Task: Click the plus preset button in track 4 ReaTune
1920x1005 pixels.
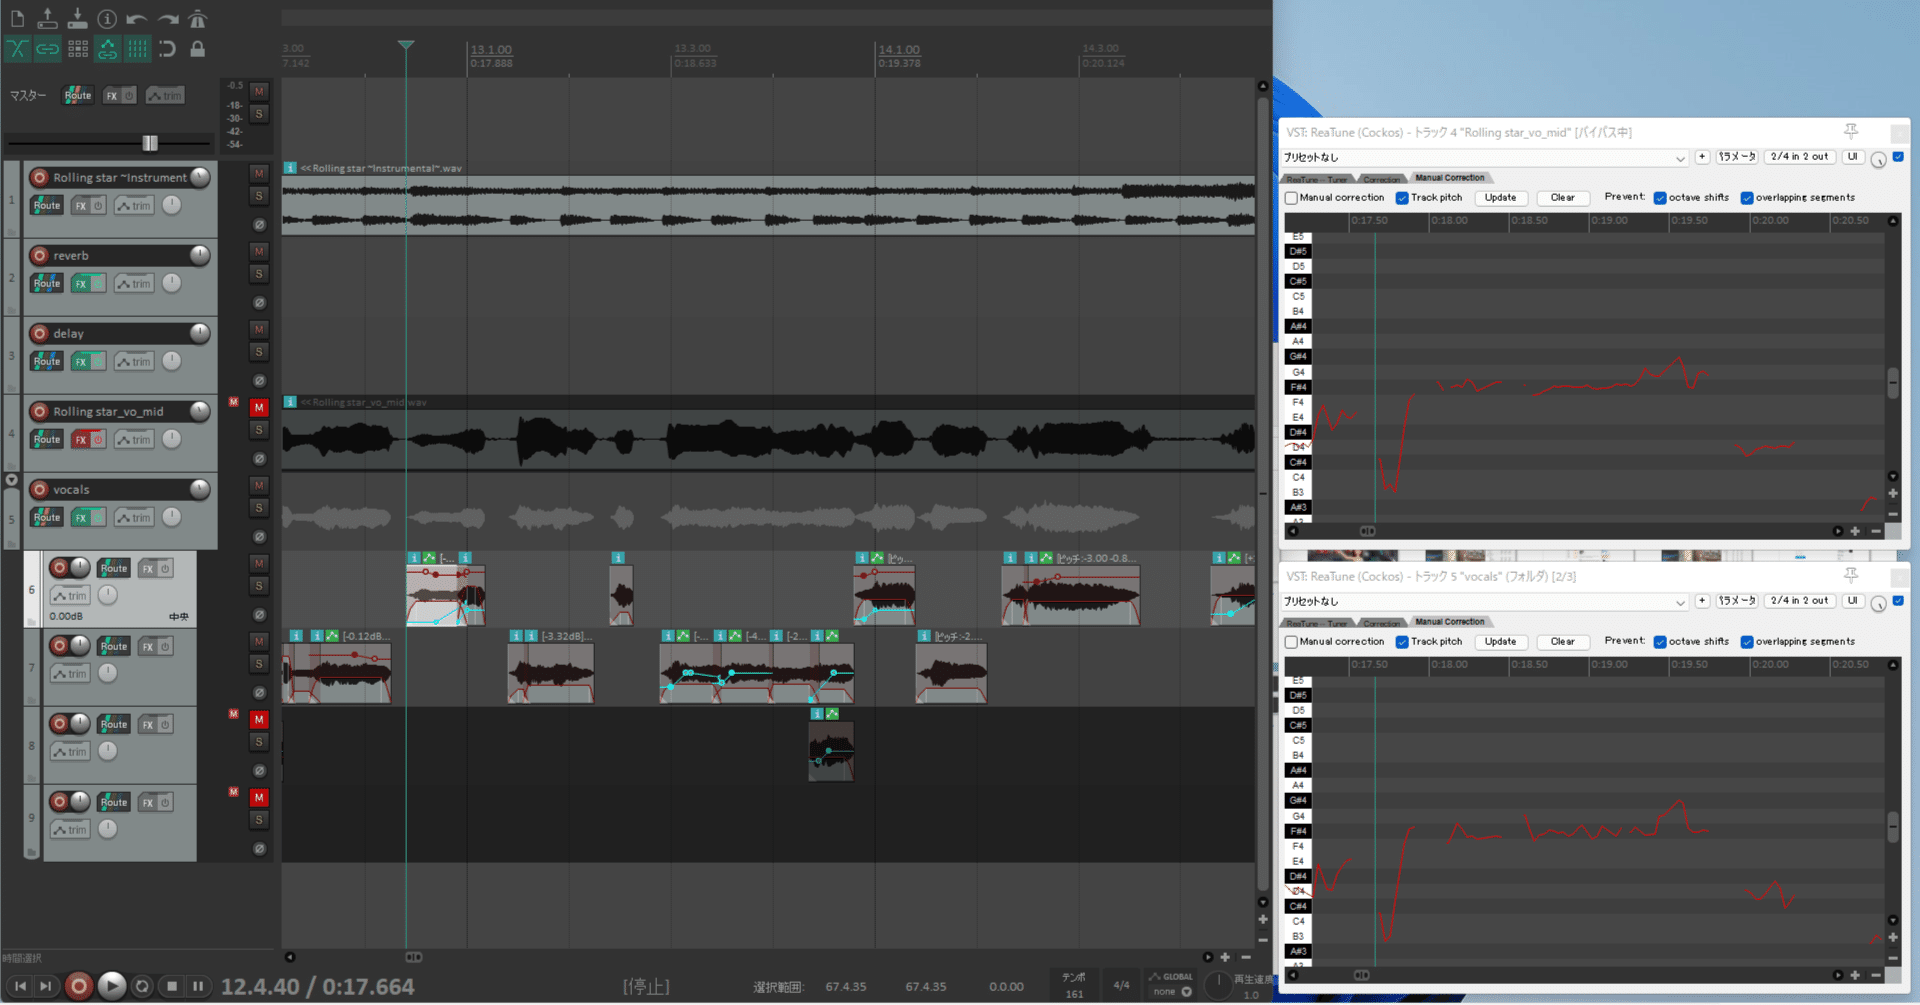Action: 1702,157
